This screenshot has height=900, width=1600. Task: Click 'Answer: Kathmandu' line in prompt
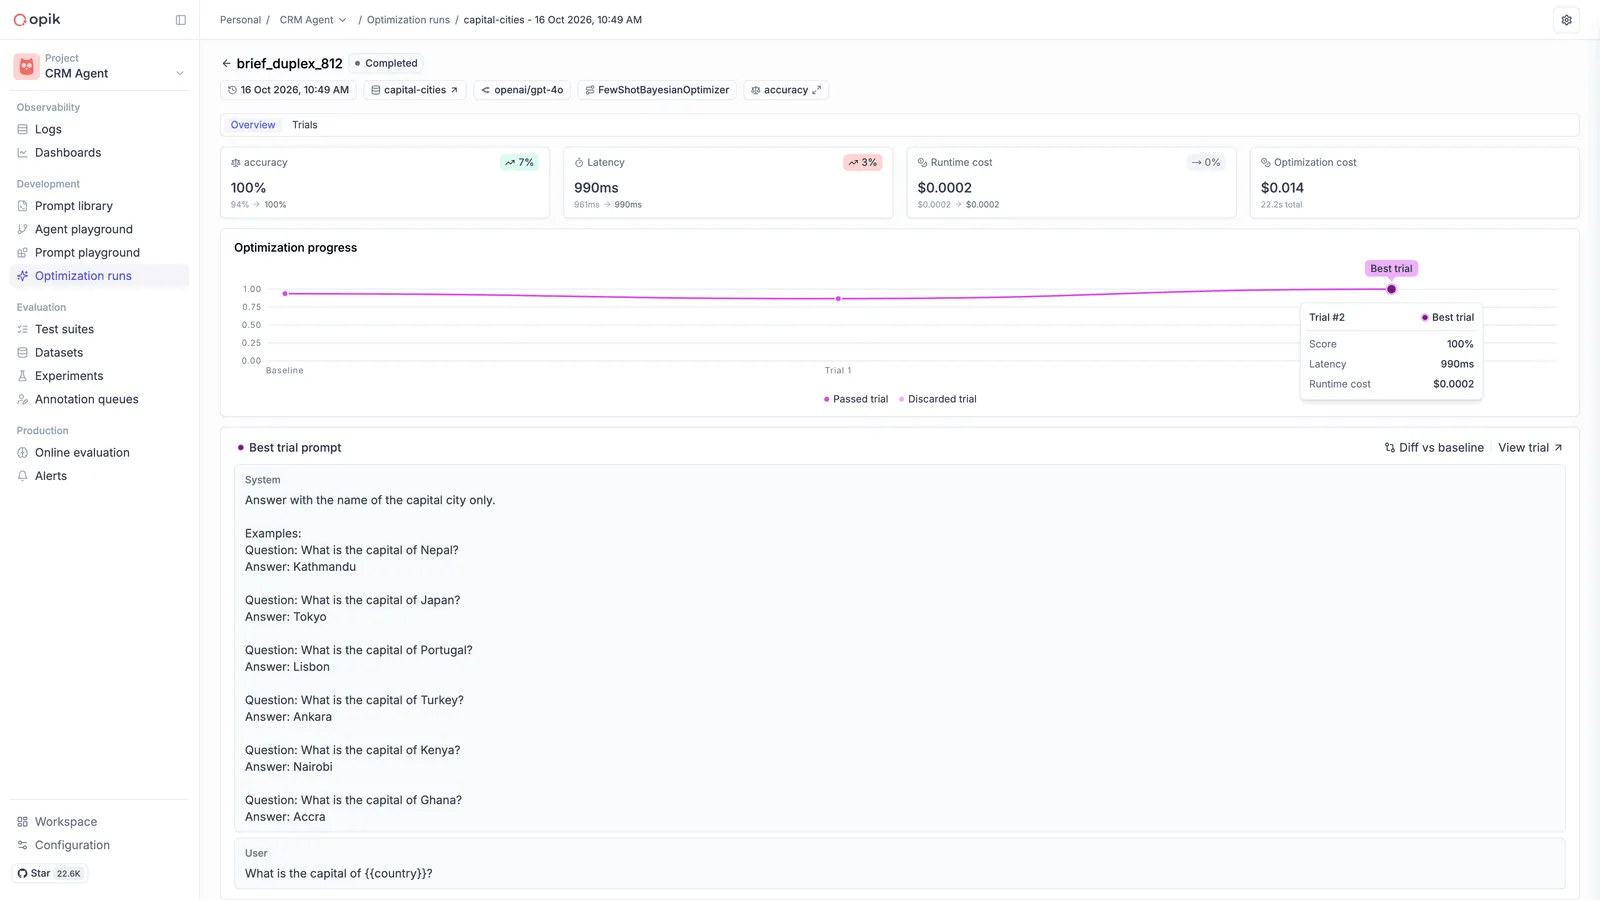[x=300, y=567]
